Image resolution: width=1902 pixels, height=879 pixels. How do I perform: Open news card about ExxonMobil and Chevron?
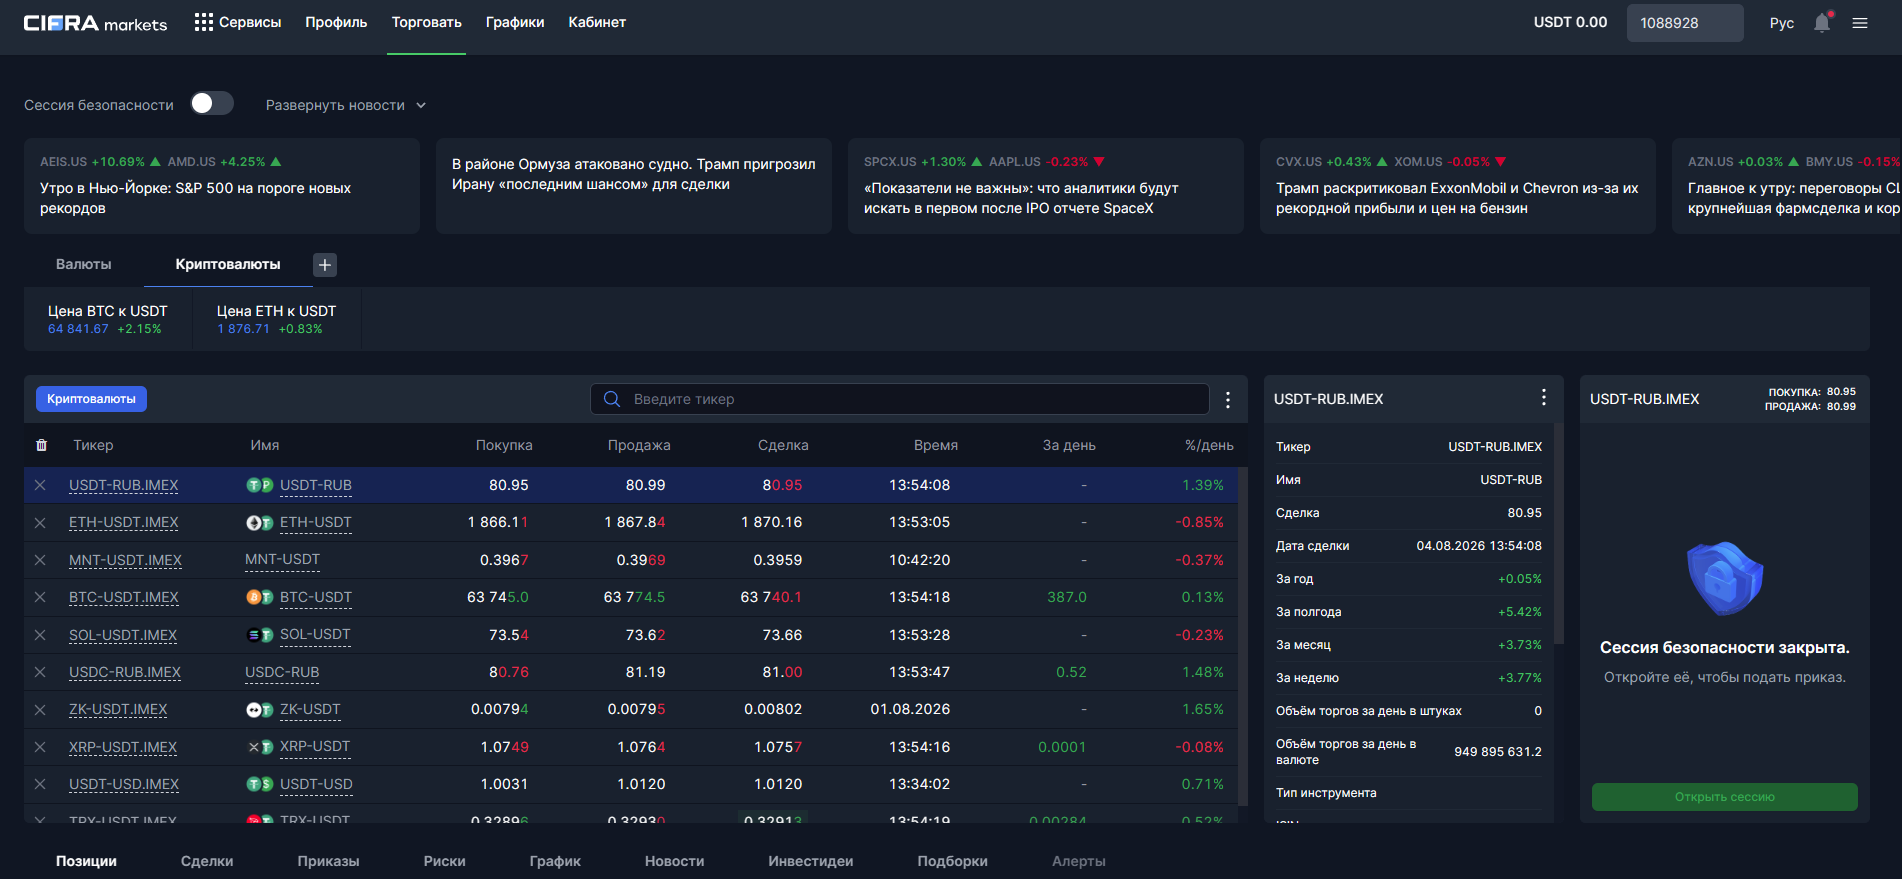pyautogui.click(x=1458, y=186)
